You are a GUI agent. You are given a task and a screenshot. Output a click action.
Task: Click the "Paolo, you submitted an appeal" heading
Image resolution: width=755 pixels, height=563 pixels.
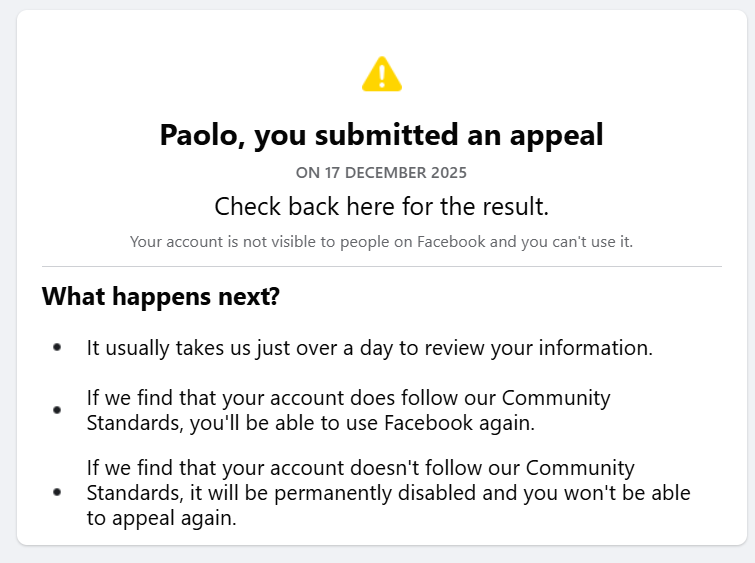pos(381,135)
